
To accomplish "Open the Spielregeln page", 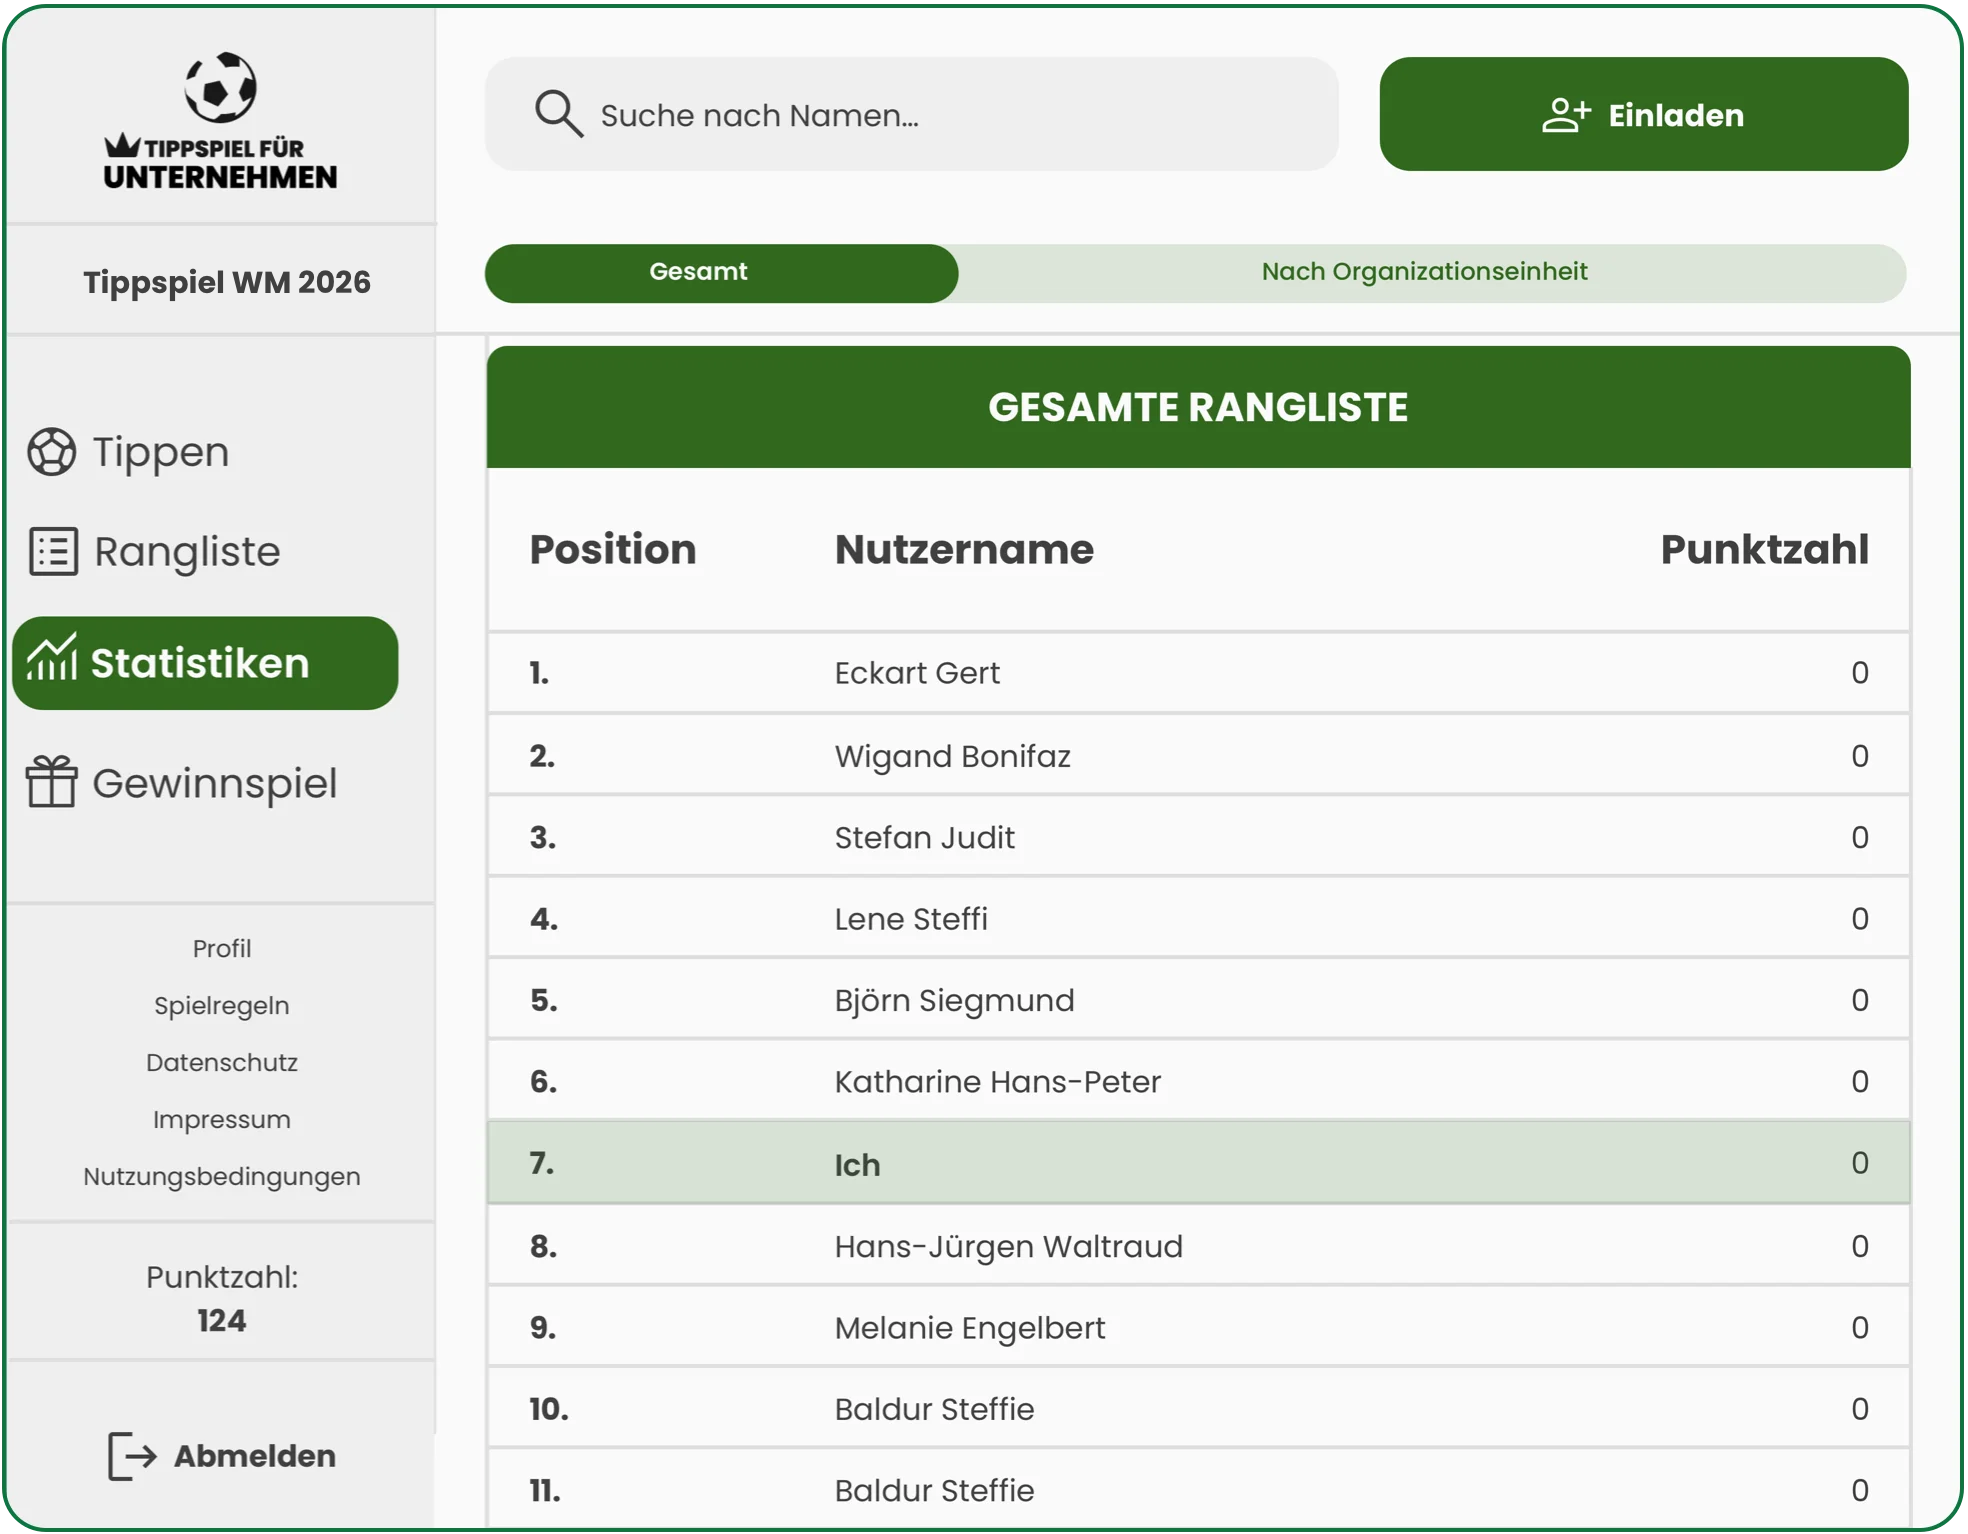I will (x=221, y=1005).
